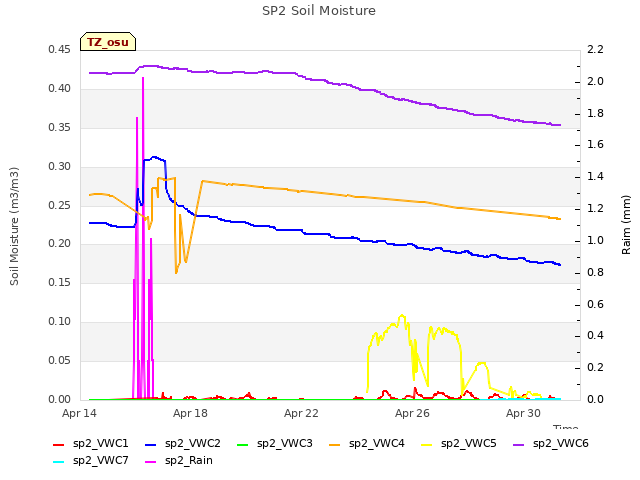Click the sp2_VWC5 legend label

tap(469, 444)
